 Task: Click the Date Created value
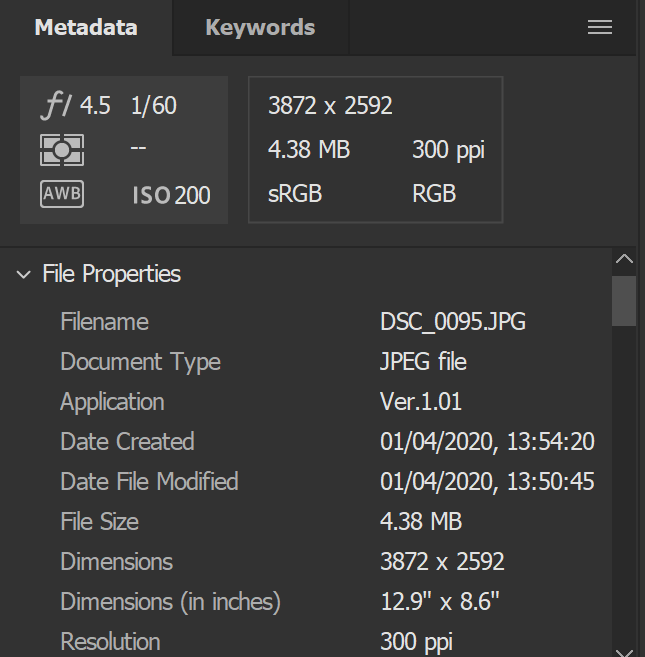pos(487,442)
